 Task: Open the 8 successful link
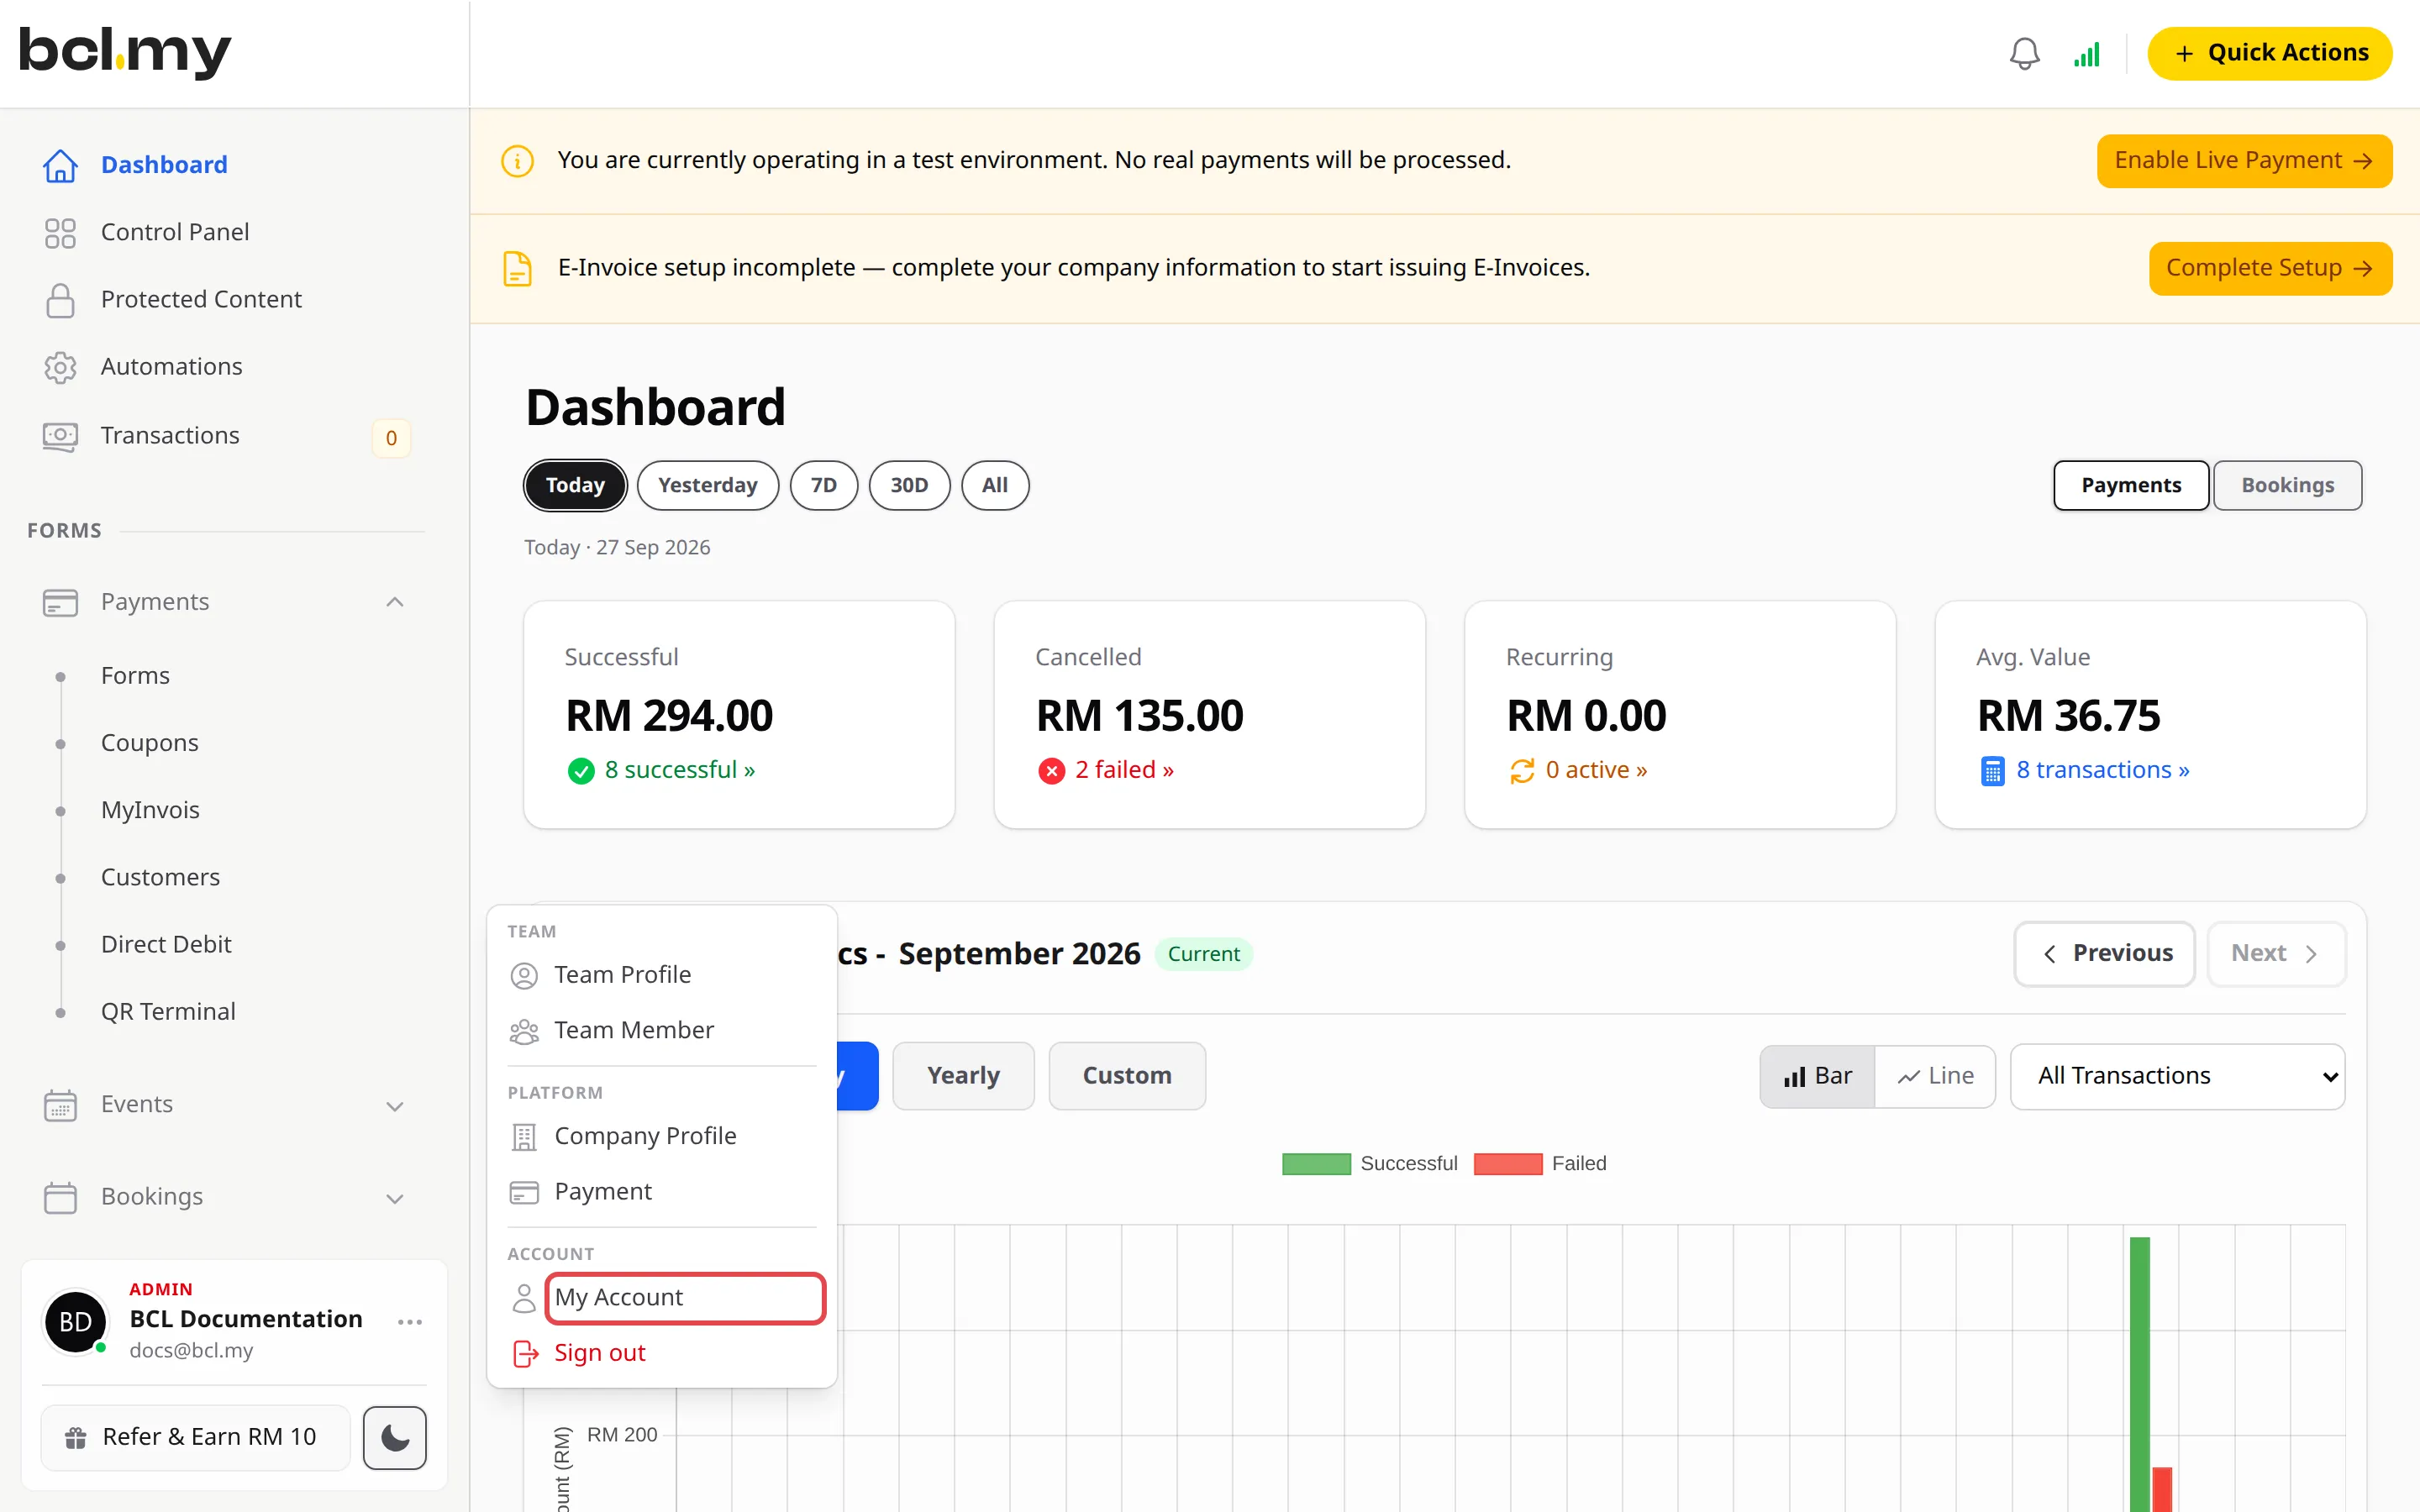pos(680,770)
